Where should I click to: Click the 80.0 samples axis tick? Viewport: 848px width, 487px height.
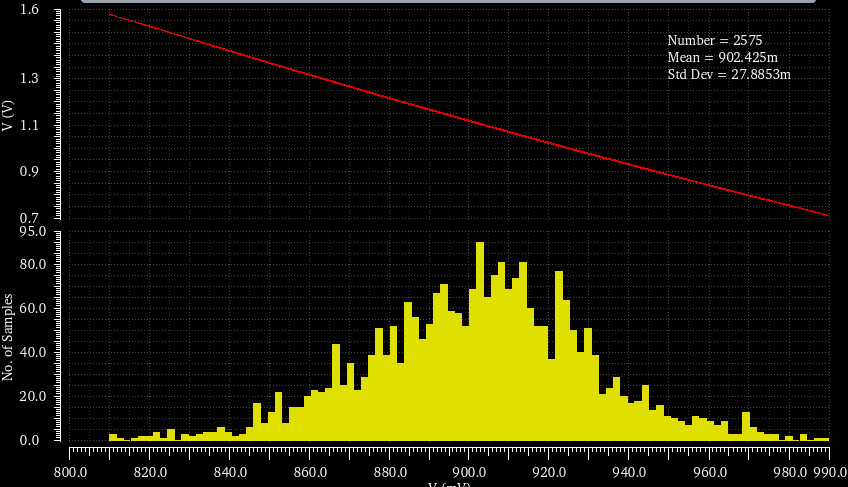click(33, 265)
